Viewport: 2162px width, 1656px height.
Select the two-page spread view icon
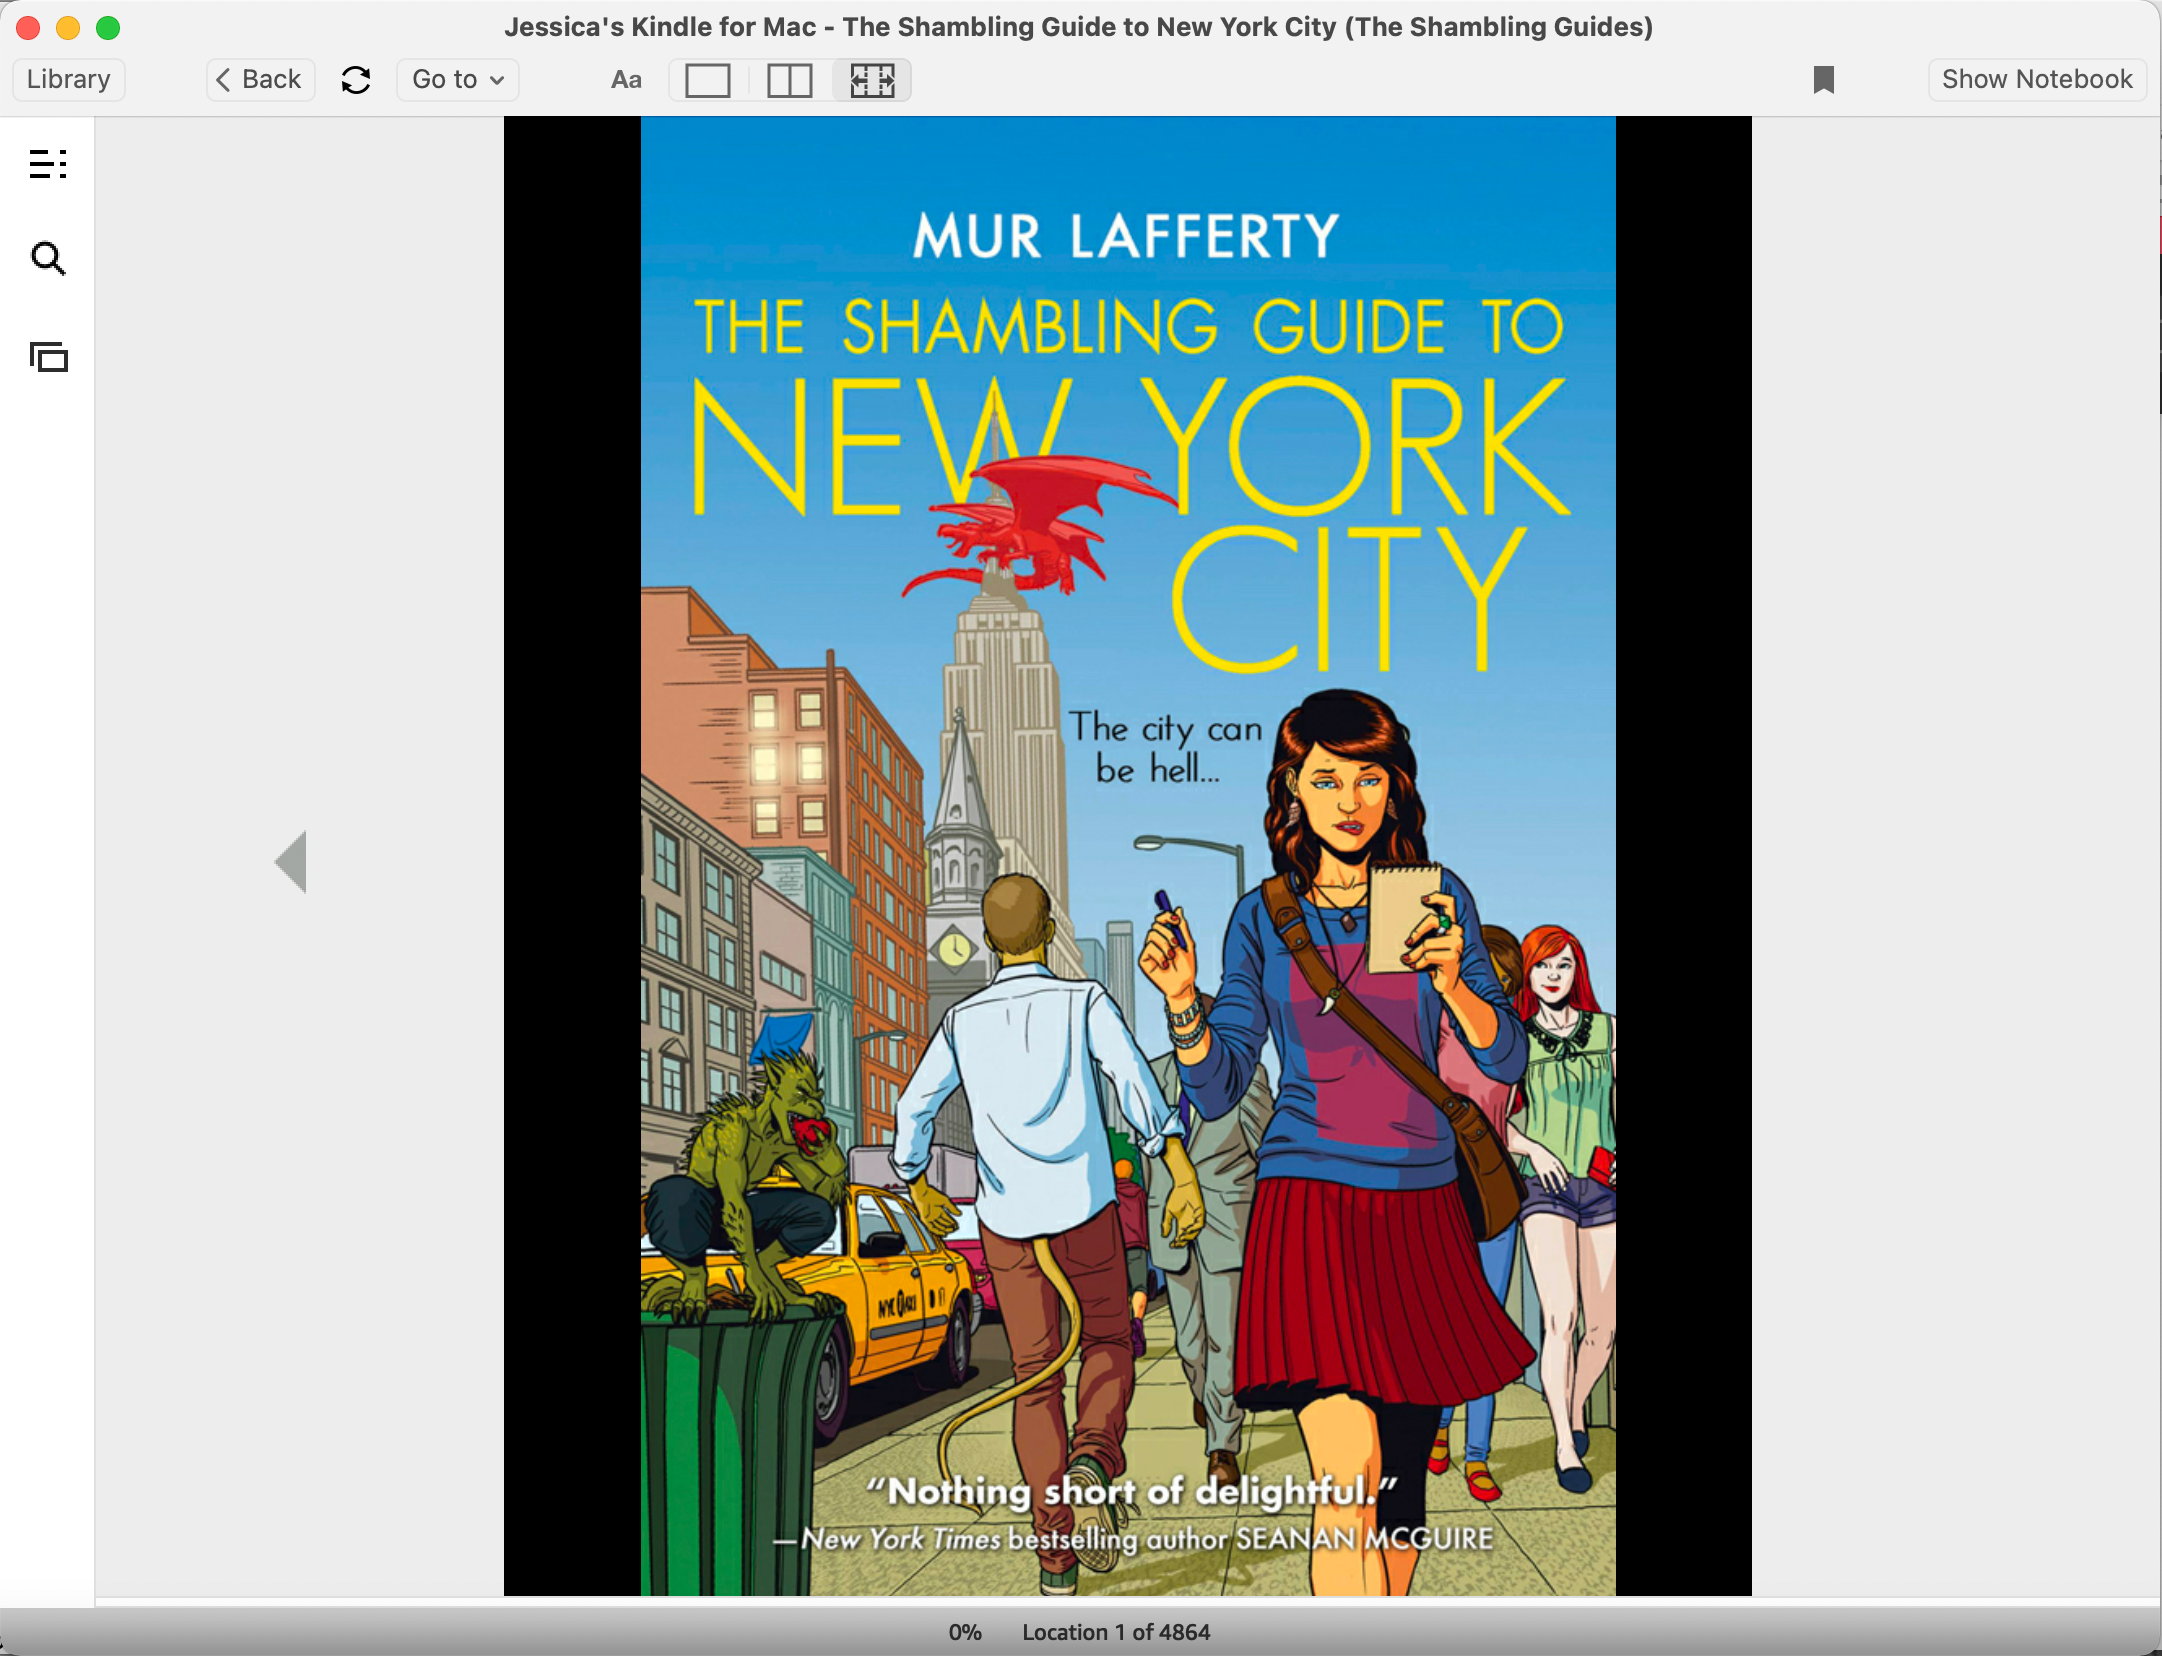point(790,78)
